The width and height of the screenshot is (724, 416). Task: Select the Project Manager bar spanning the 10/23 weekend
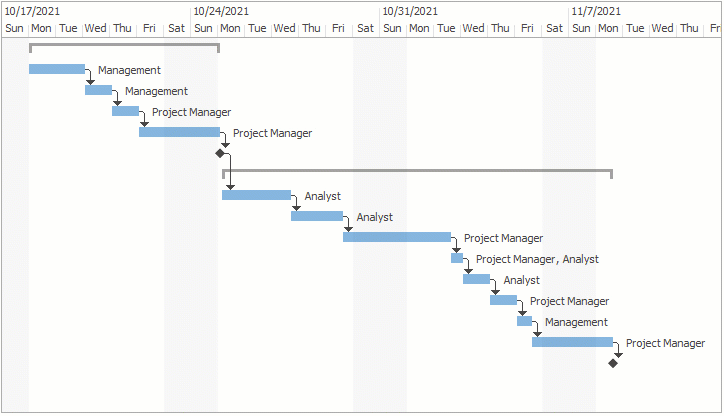[x=179, y=132]
